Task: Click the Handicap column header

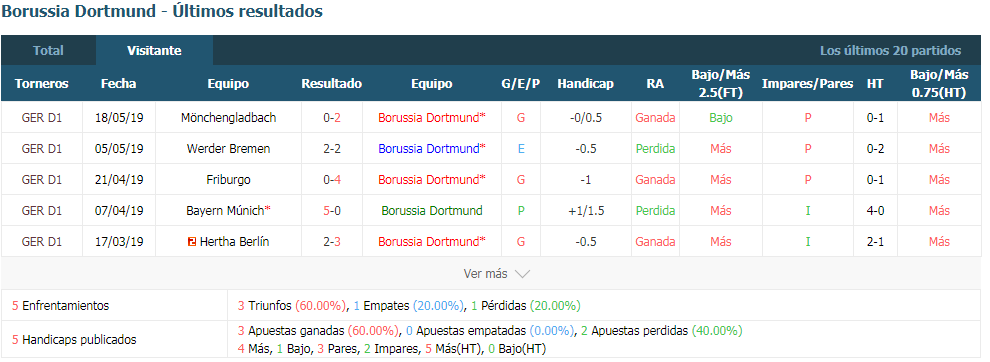Action: point(585,83)
